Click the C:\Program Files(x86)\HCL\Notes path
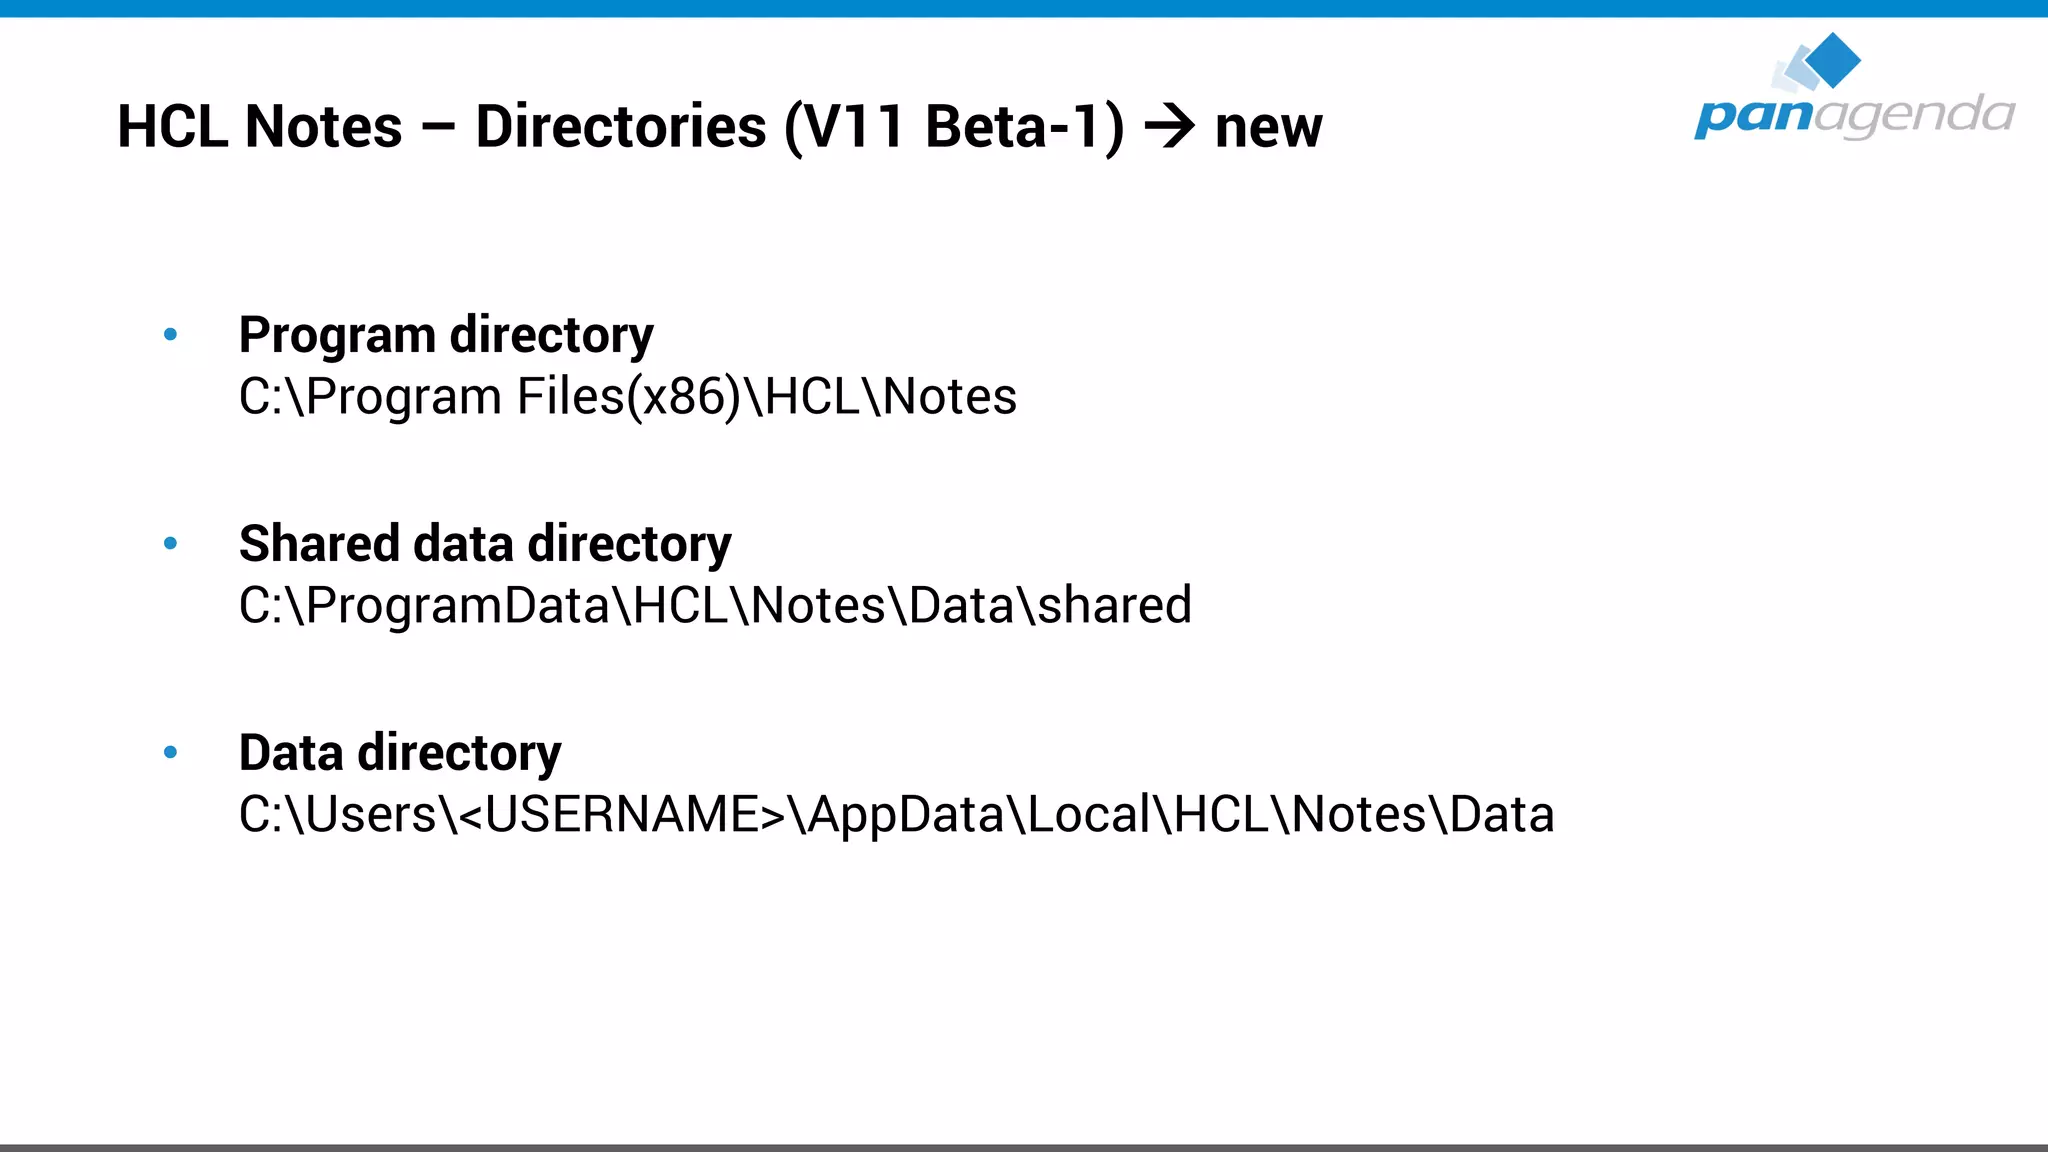 [x=627, y=397]
